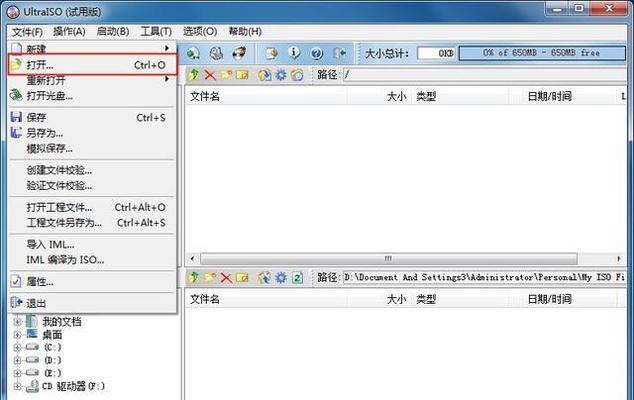Open the 文件(F) menu

point(27,32)
